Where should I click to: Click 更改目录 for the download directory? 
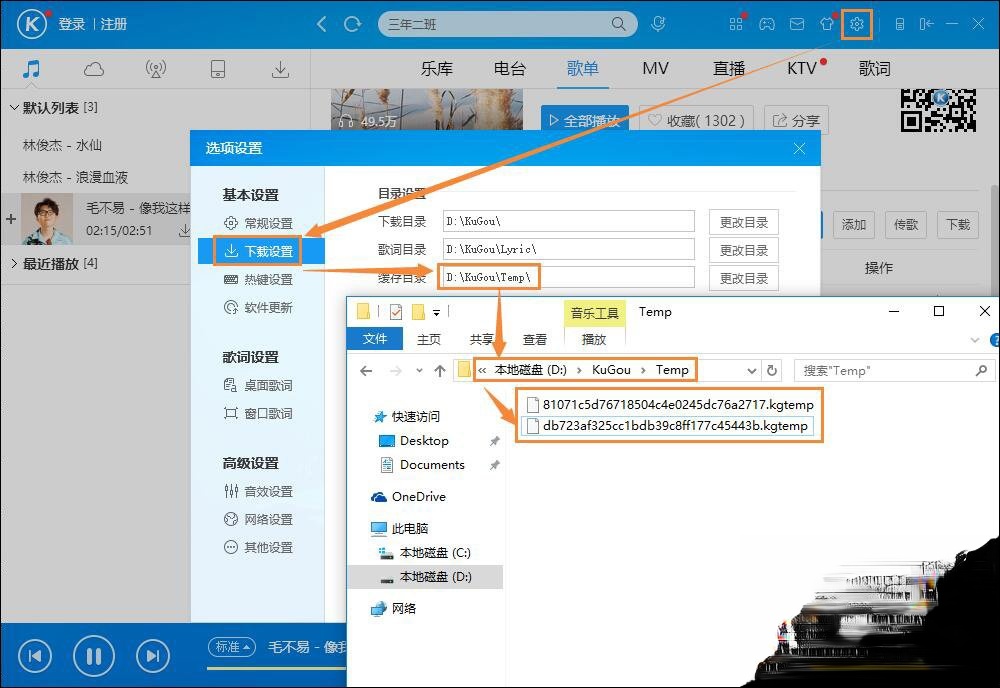[743, 221]
